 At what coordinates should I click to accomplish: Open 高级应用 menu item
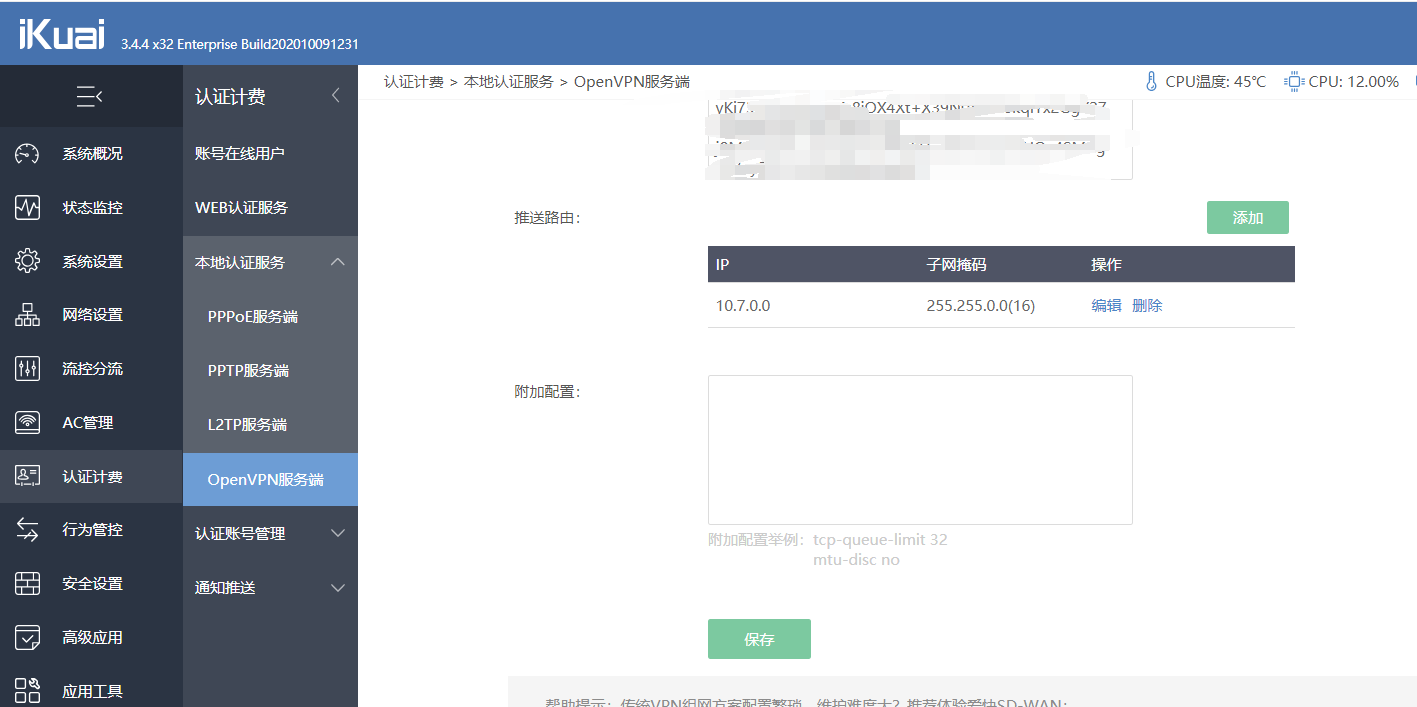[x=91, y=638]
